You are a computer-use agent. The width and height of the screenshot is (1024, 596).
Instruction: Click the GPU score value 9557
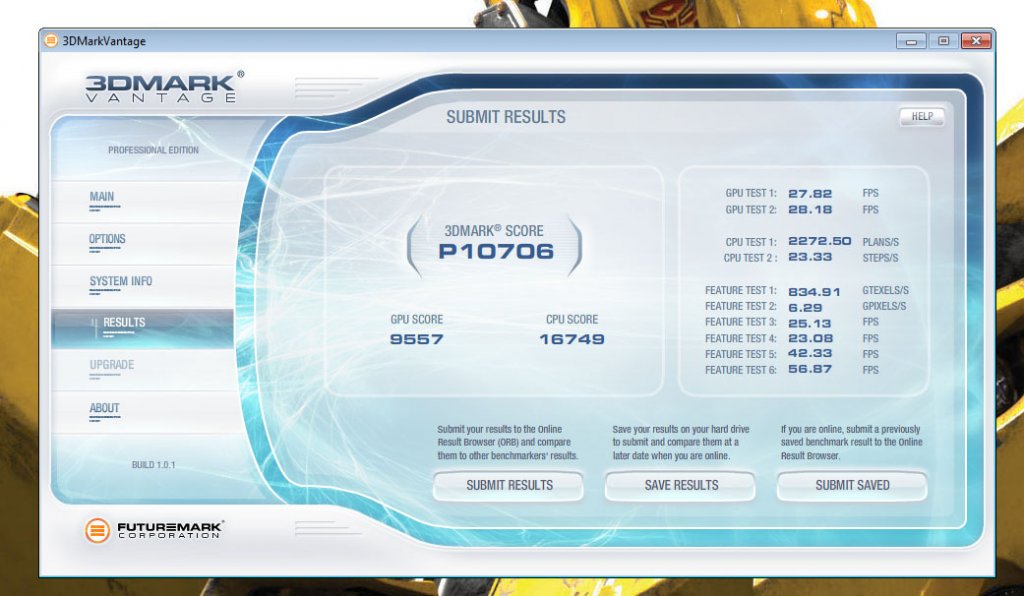click(x=417, y=339)
